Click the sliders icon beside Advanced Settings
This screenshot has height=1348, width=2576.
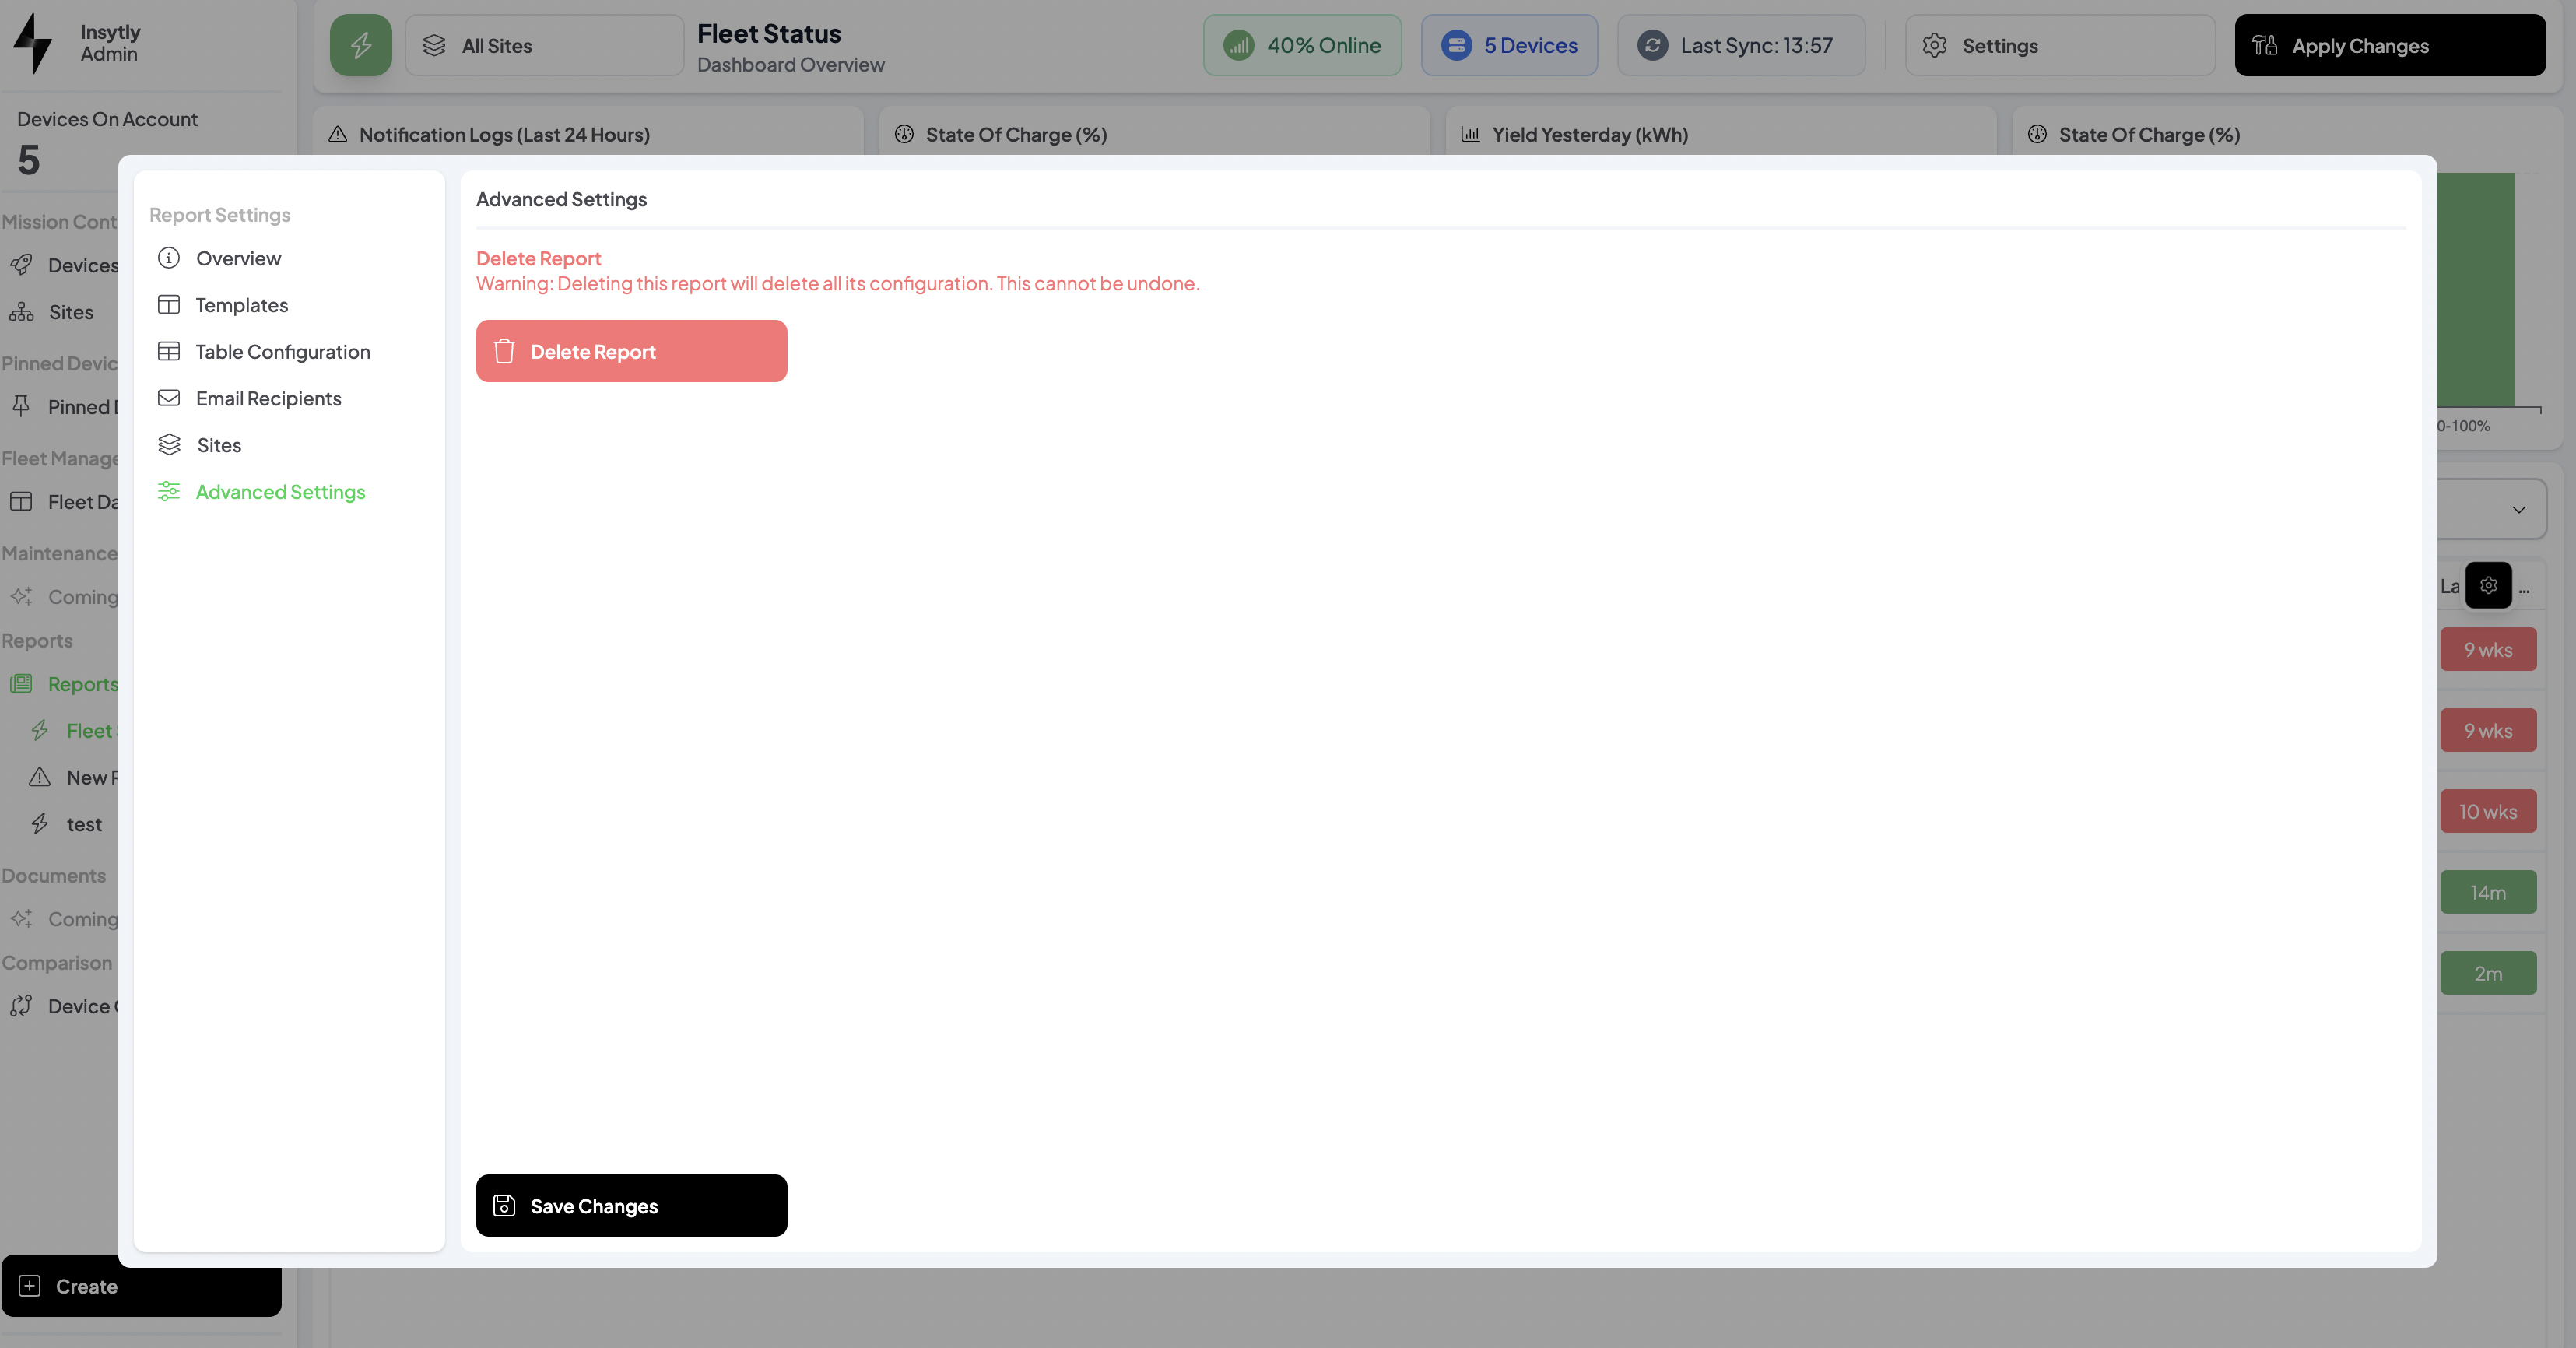(169, 491)
